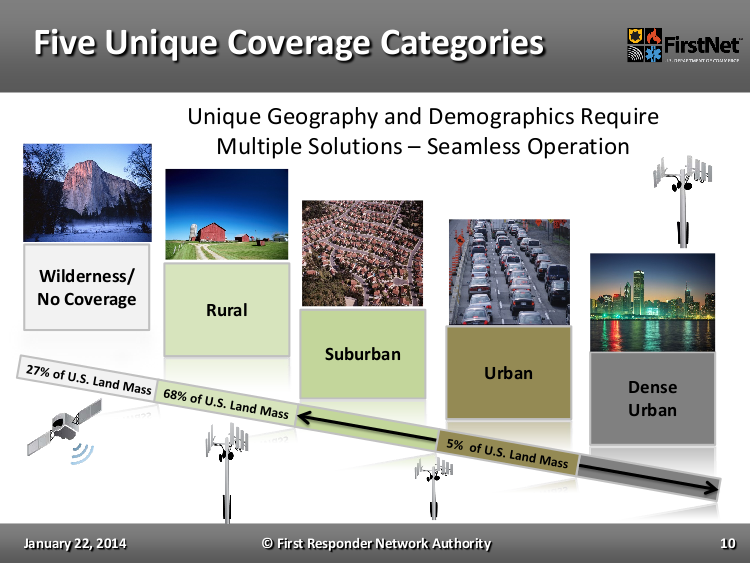Click the cell tower below Rural box

tap(227, 472)
